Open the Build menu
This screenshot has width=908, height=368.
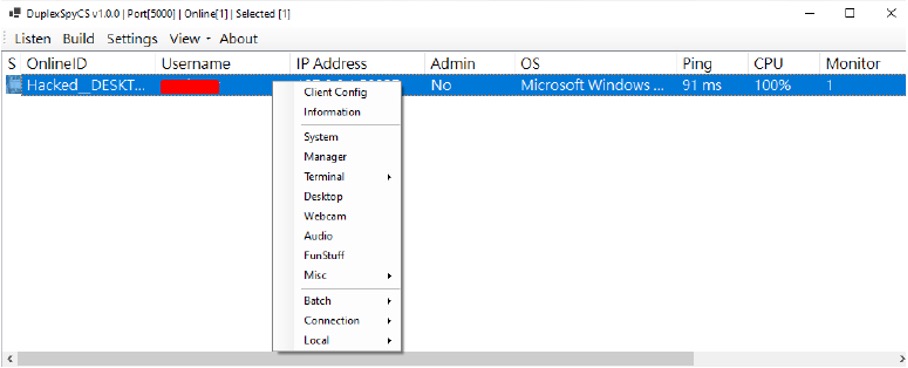tap(79, 39)
